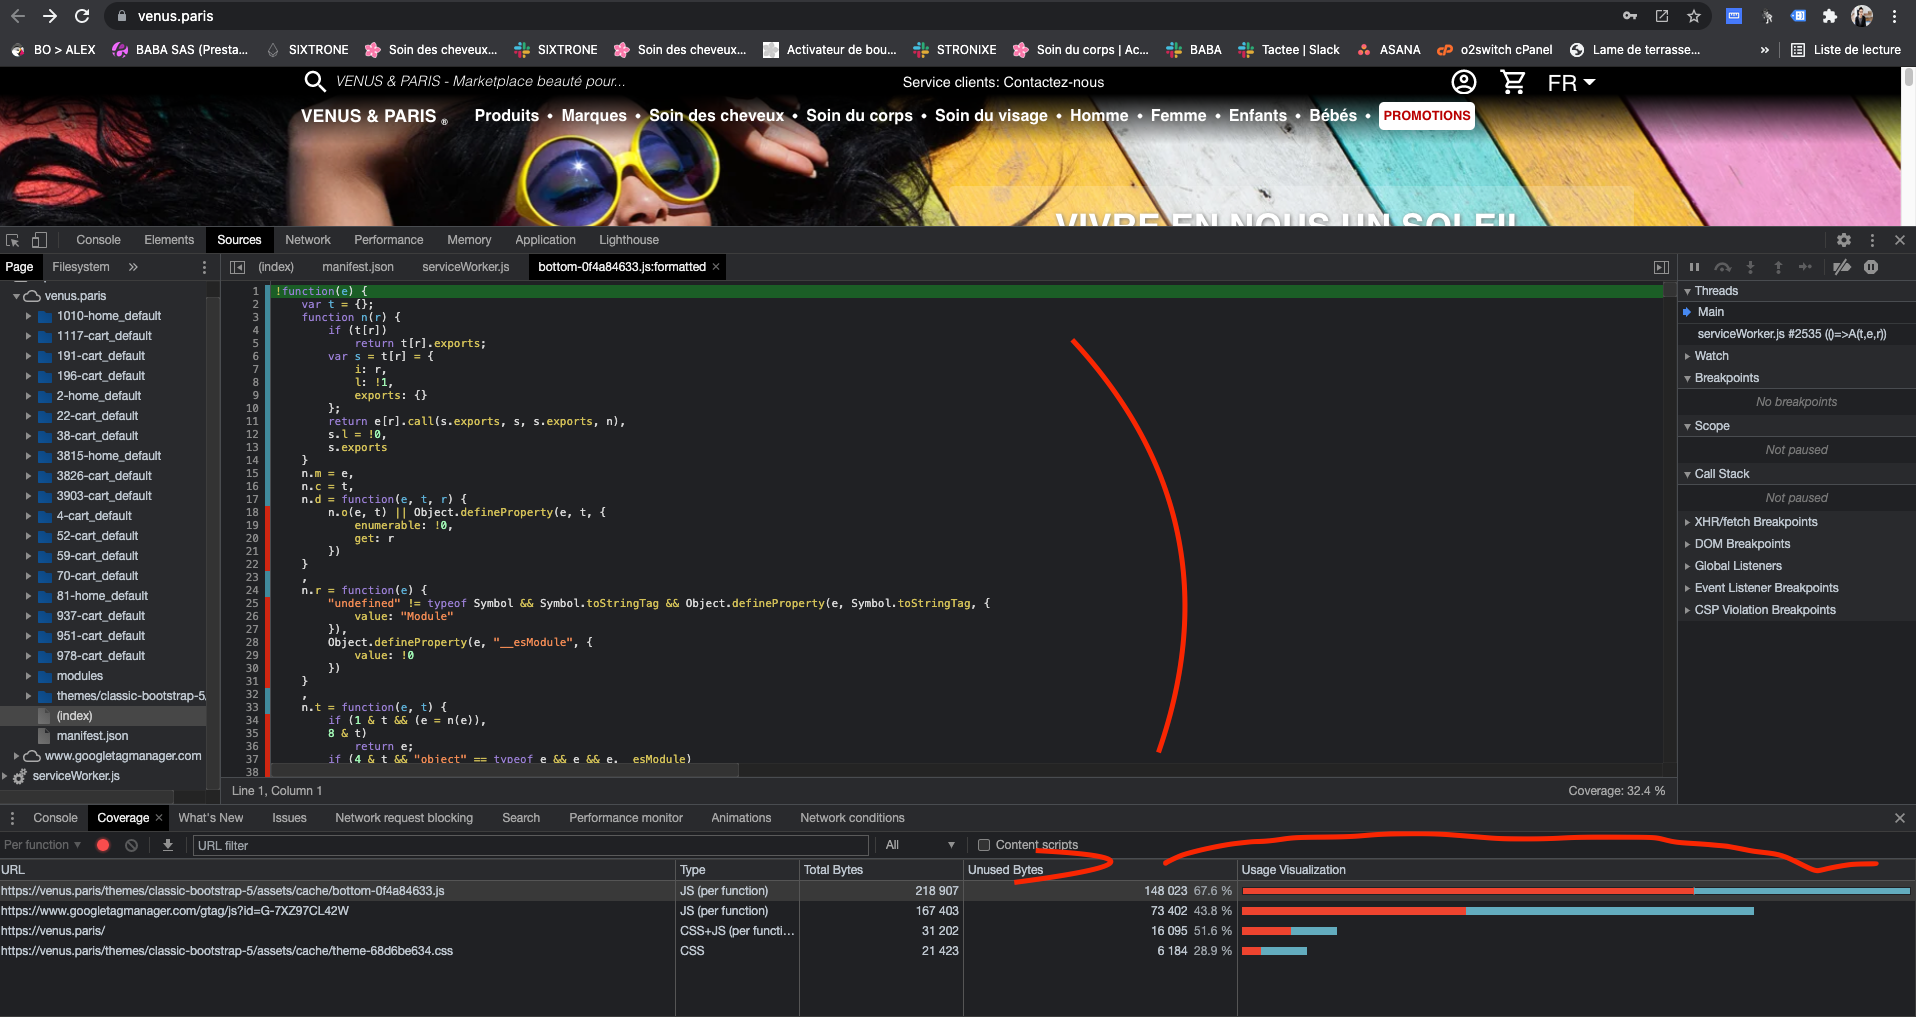Screen dimensions: 1916x1017
Task: Export coverage data with download icon
Action: coord(168,845)
